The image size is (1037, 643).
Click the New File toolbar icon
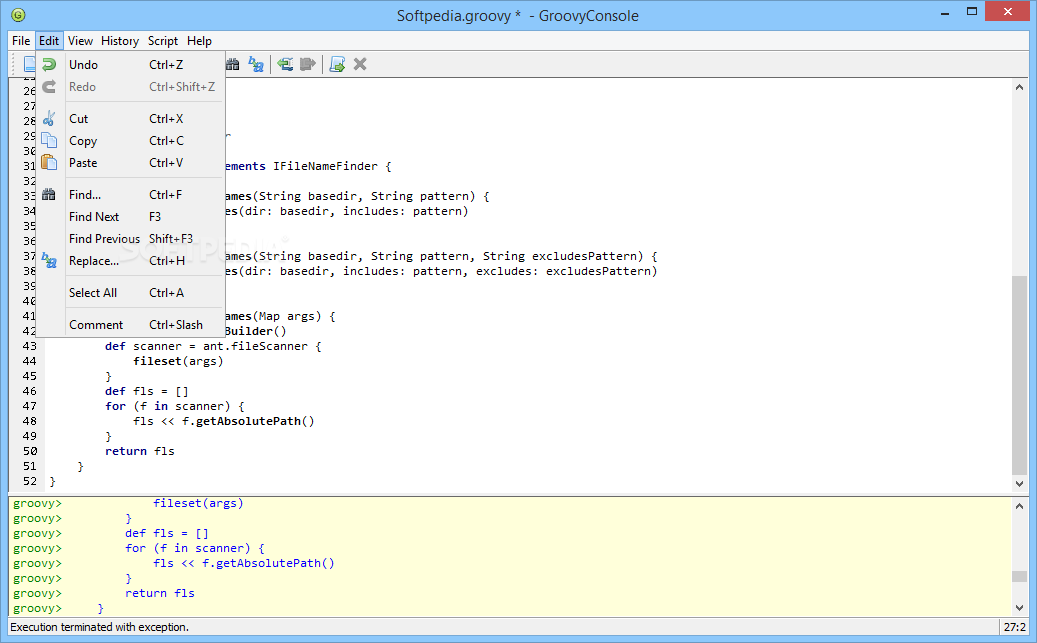pyautogui.click(x=30, y=64)
